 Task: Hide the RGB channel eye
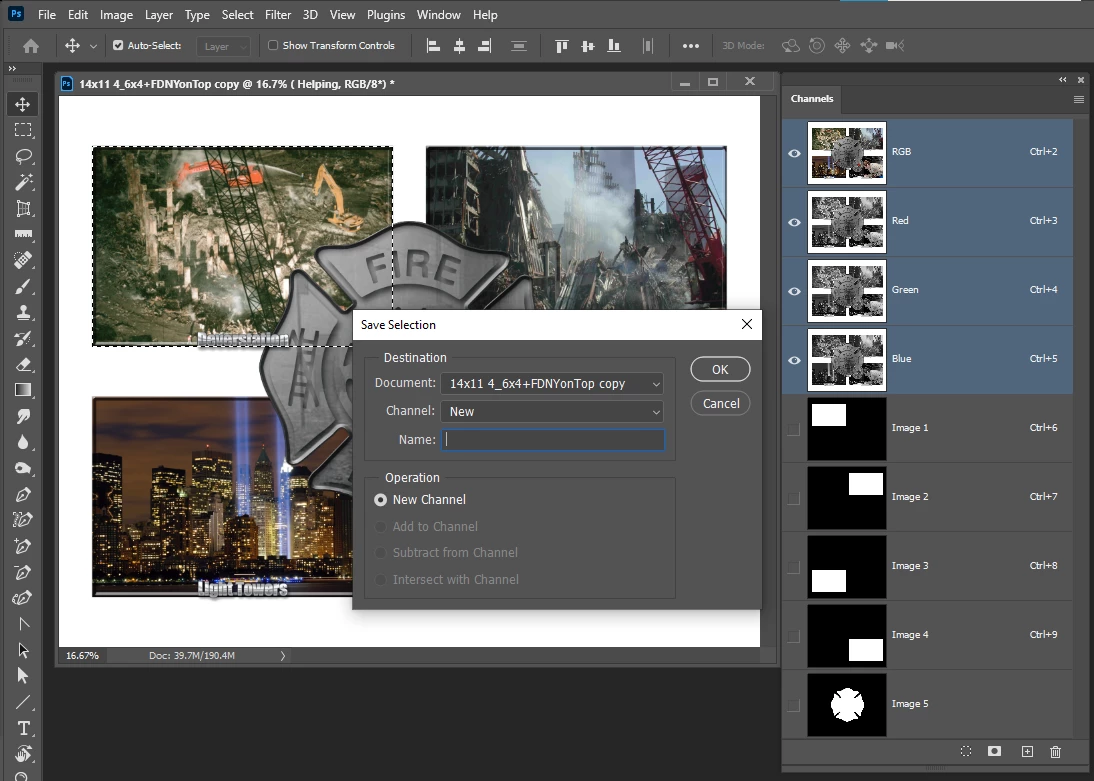pyautogui.click(x=794, y=153)
